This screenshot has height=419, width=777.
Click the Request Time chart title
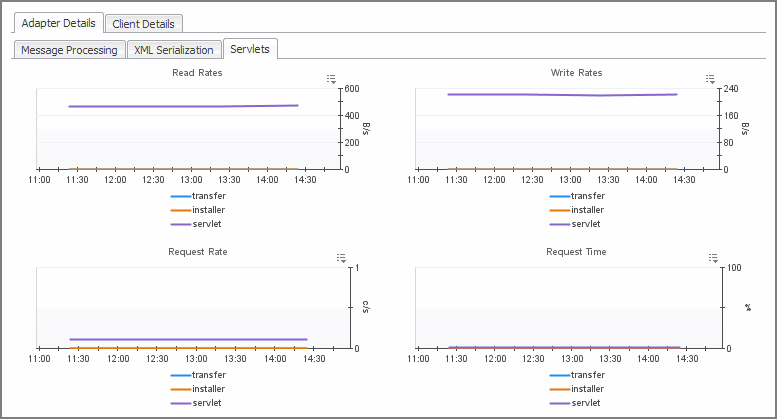(x=576, y=252)
